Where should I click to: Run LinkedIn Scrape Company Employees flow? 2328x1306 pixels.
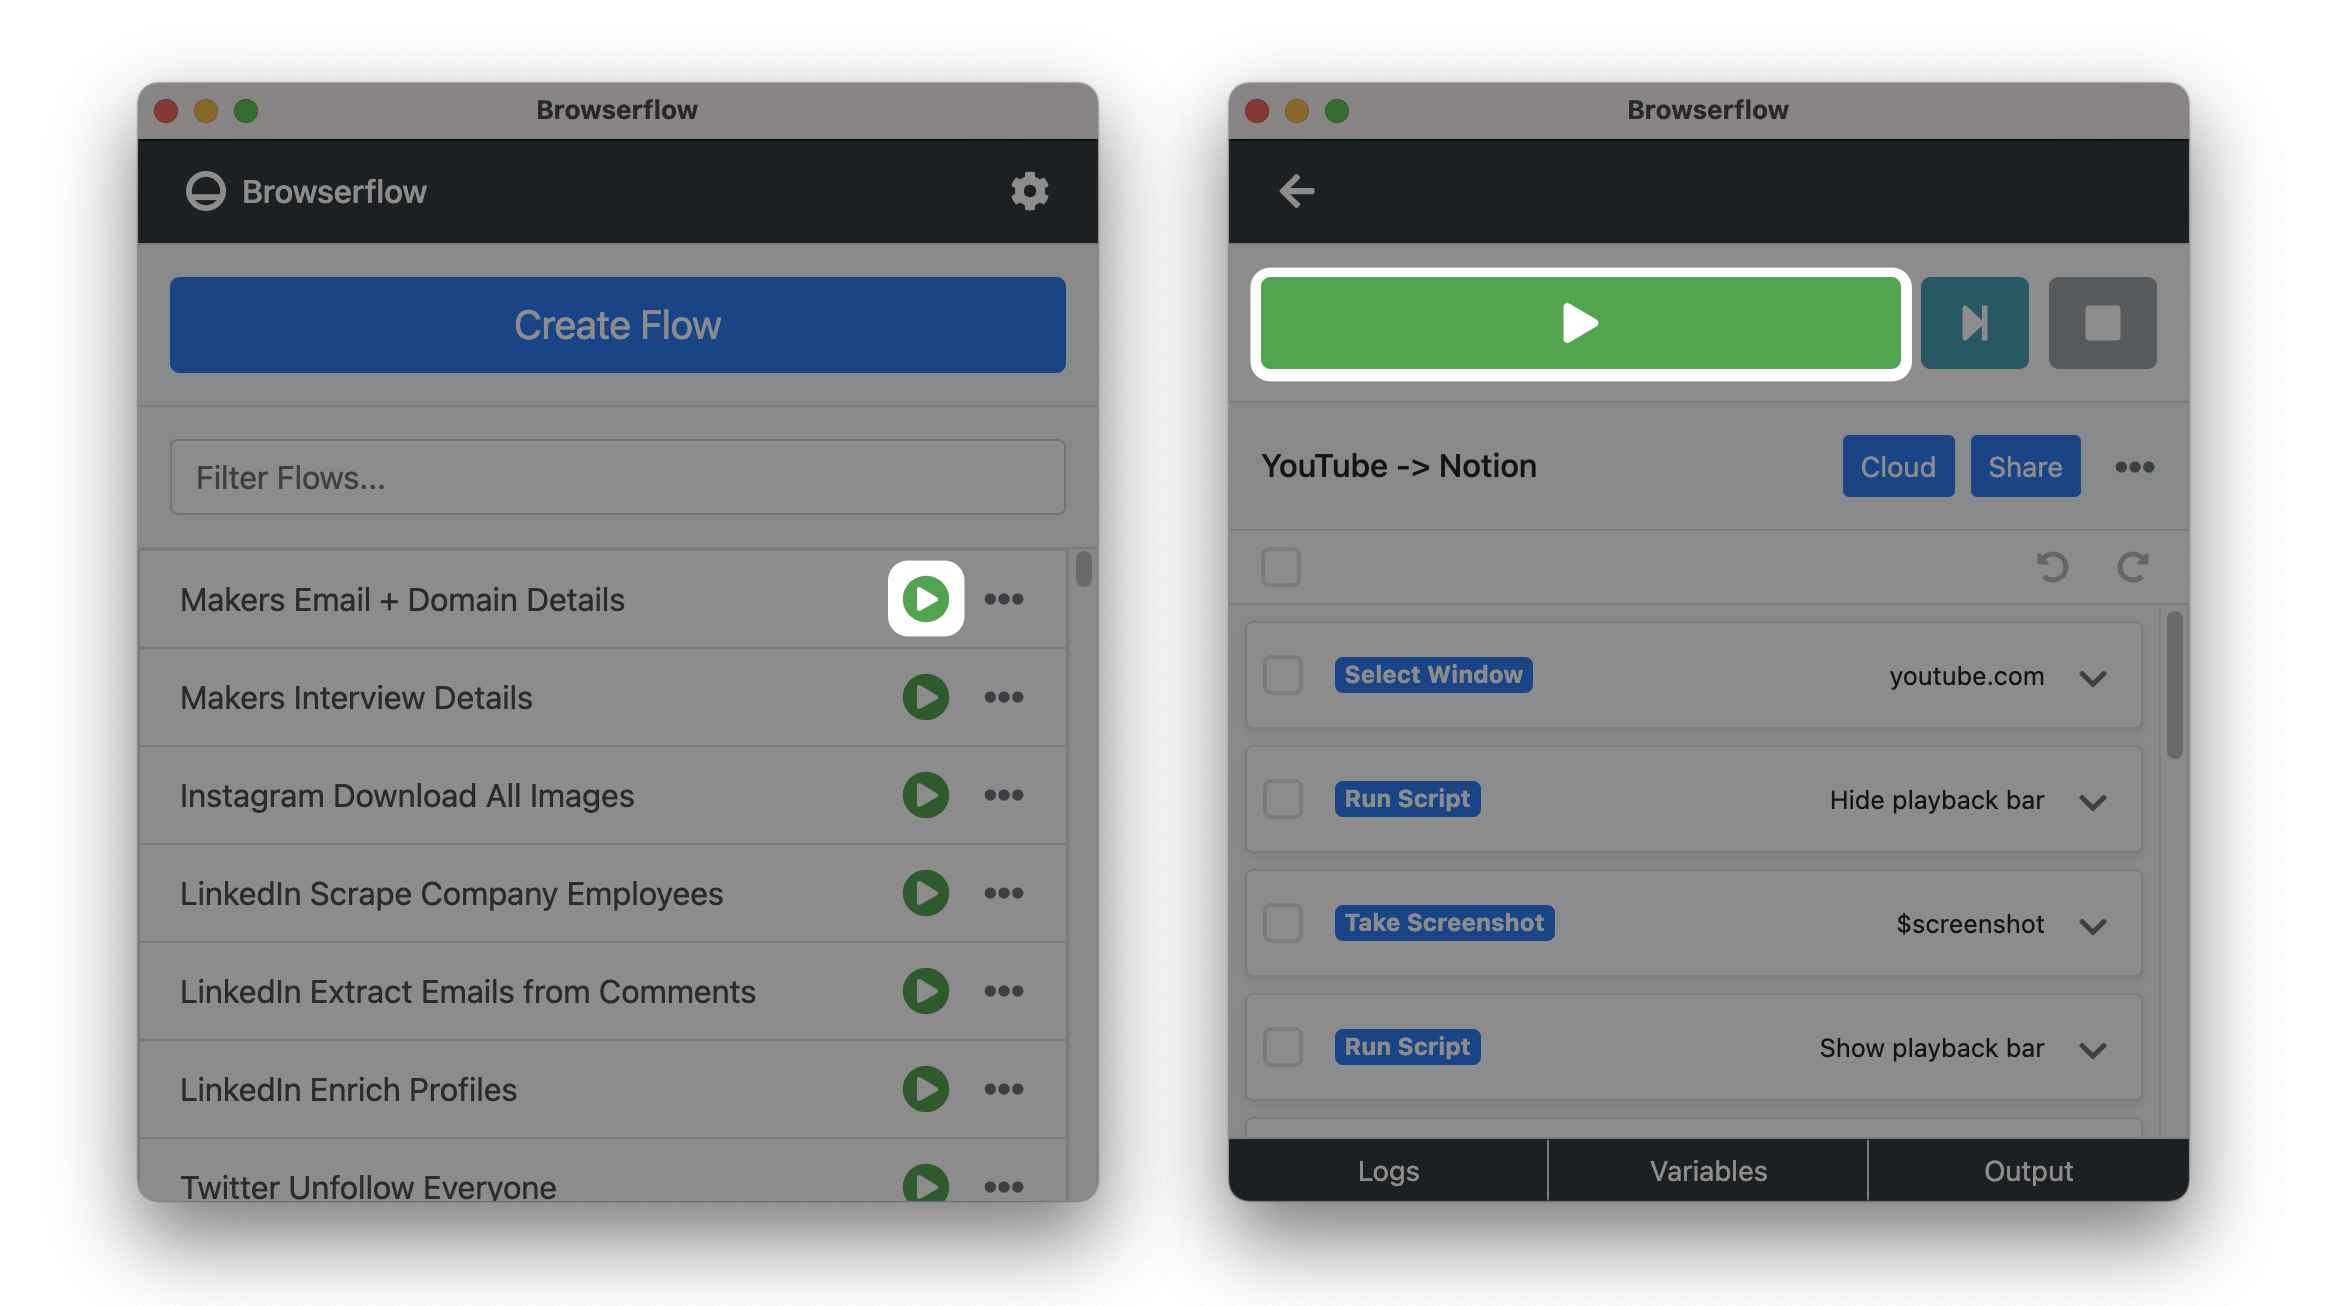pyautogui.click(x=926, y=893)
